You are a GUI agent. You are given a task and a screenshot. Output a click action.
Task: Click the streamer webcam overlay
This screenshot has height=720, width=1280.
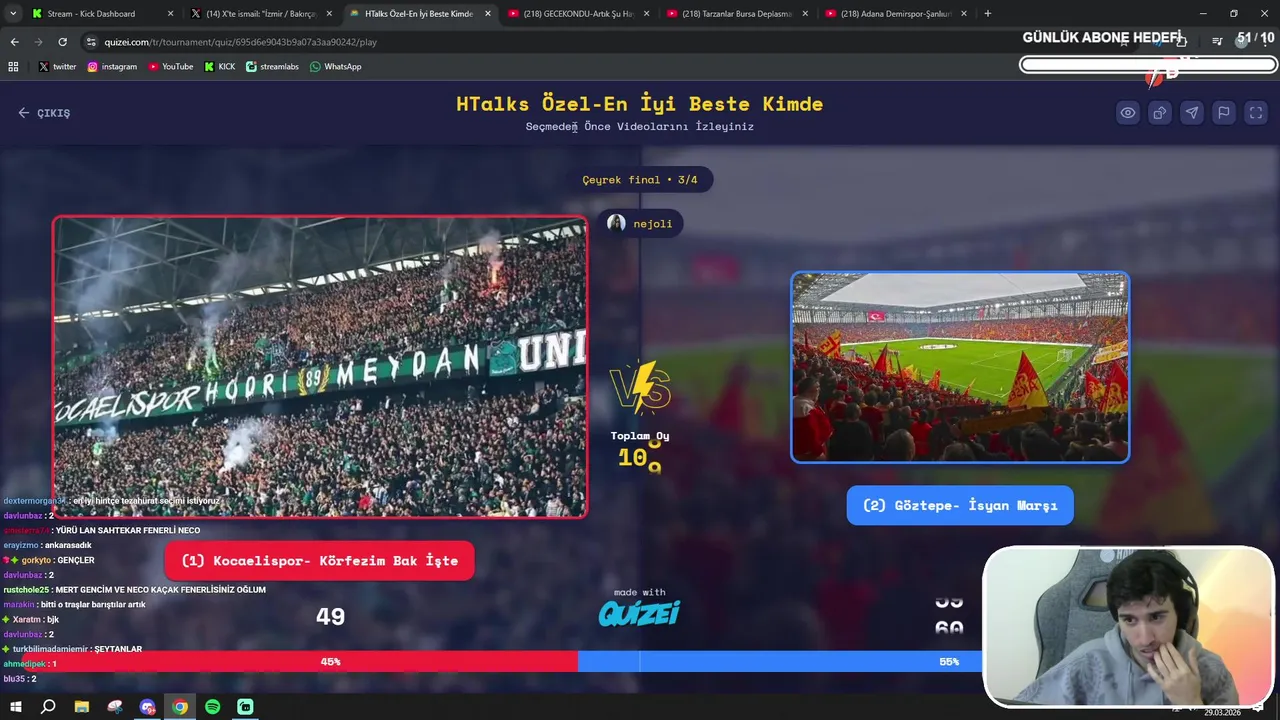(1128, 627)
